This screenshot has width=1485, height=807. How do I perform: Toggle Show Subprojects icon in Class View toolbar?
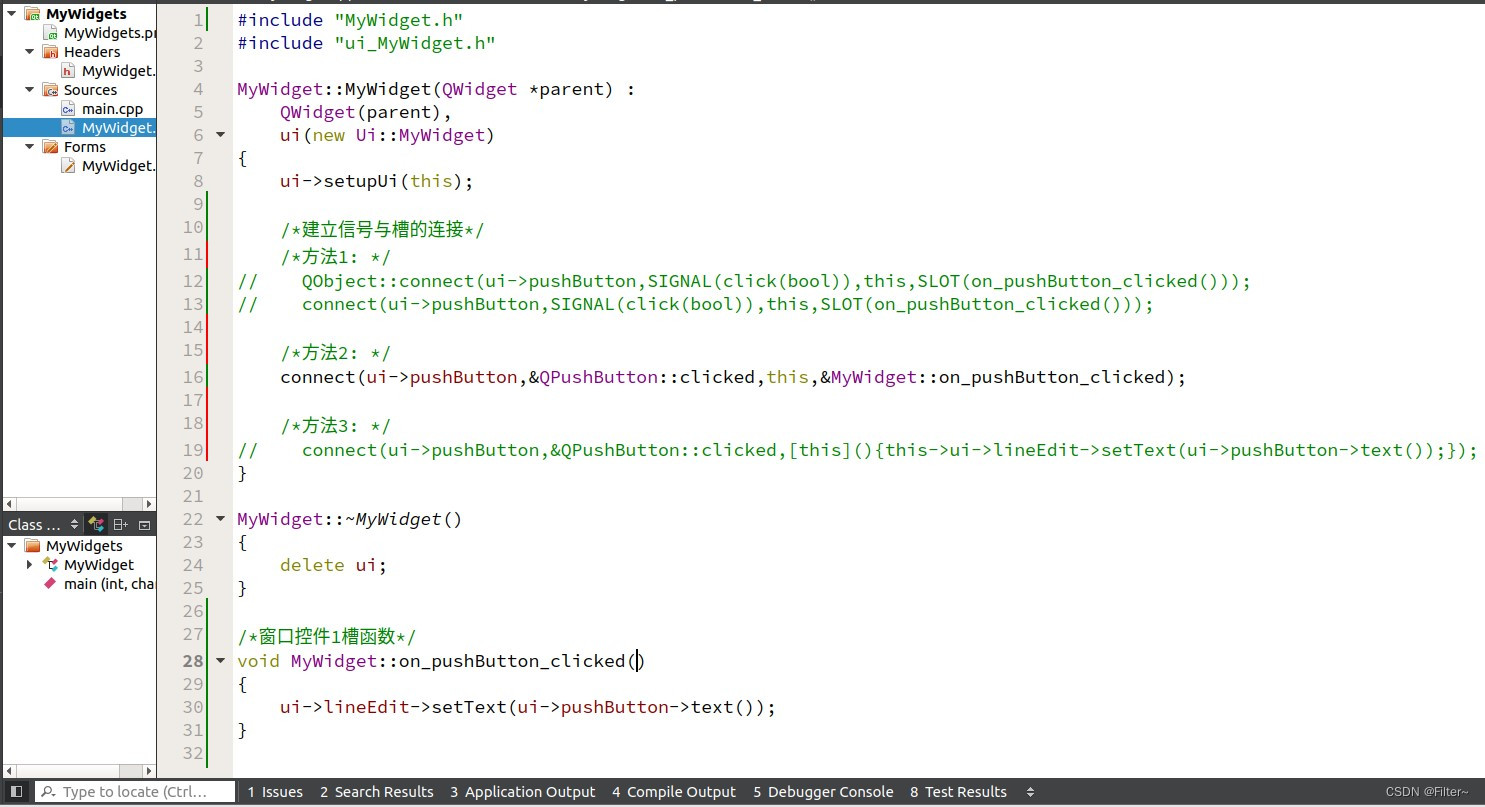point(96,525)
